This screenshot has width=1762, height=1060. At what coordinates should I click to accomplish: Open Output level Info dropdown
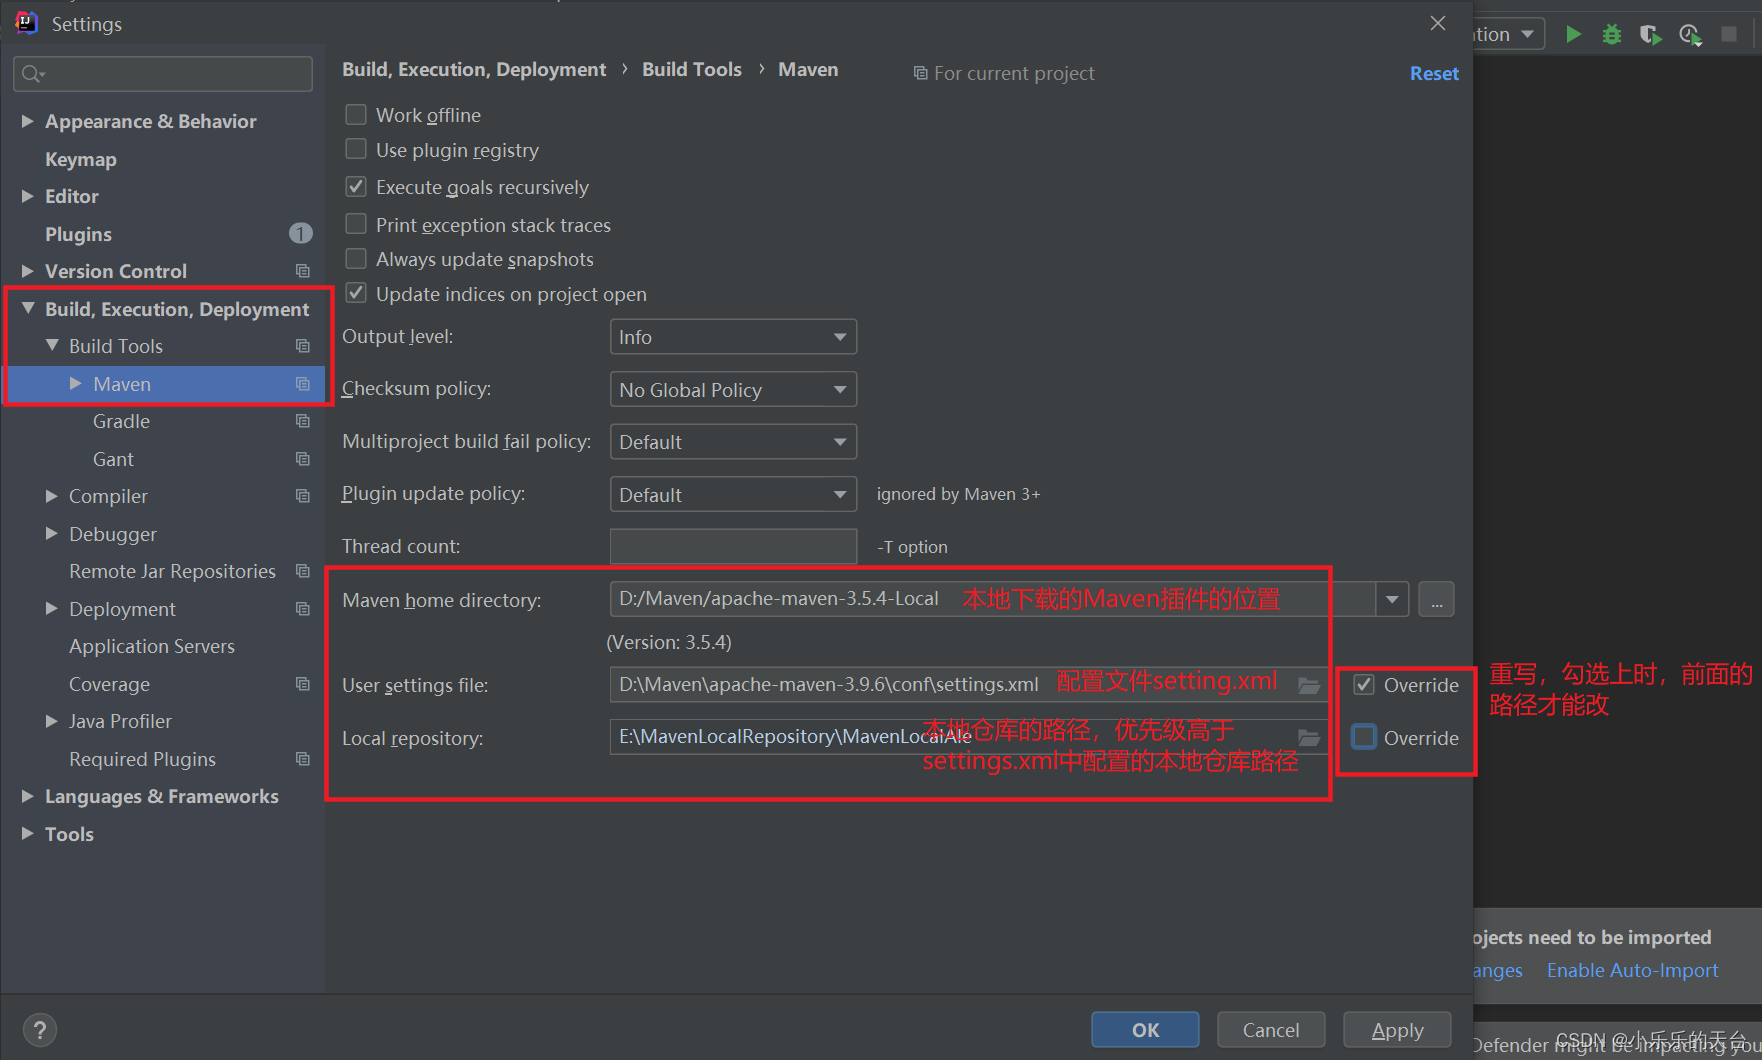733,337
